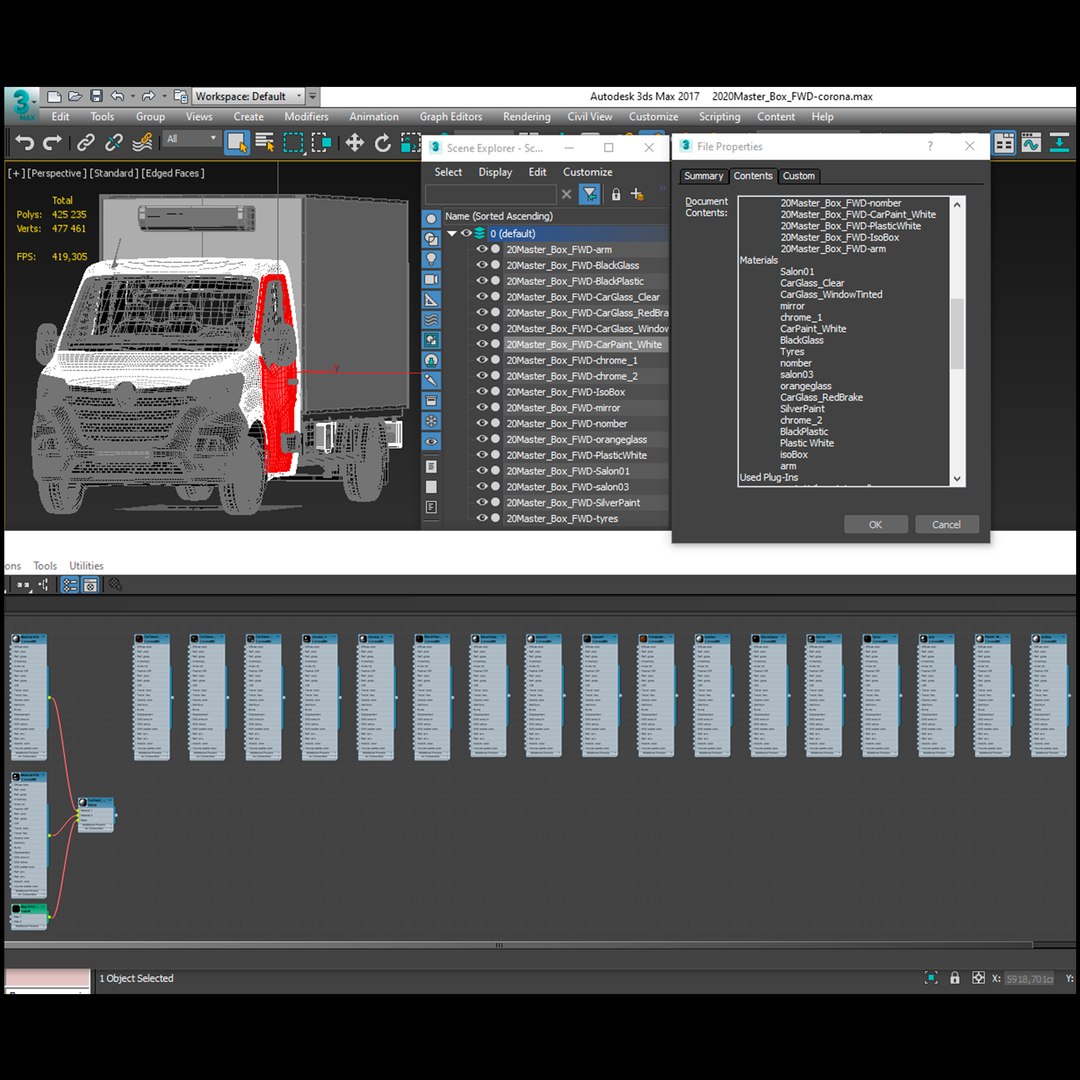Toggle the Window/Crossing selection icon
This screenshot has width=1080, height=1080.
(322, 143)
